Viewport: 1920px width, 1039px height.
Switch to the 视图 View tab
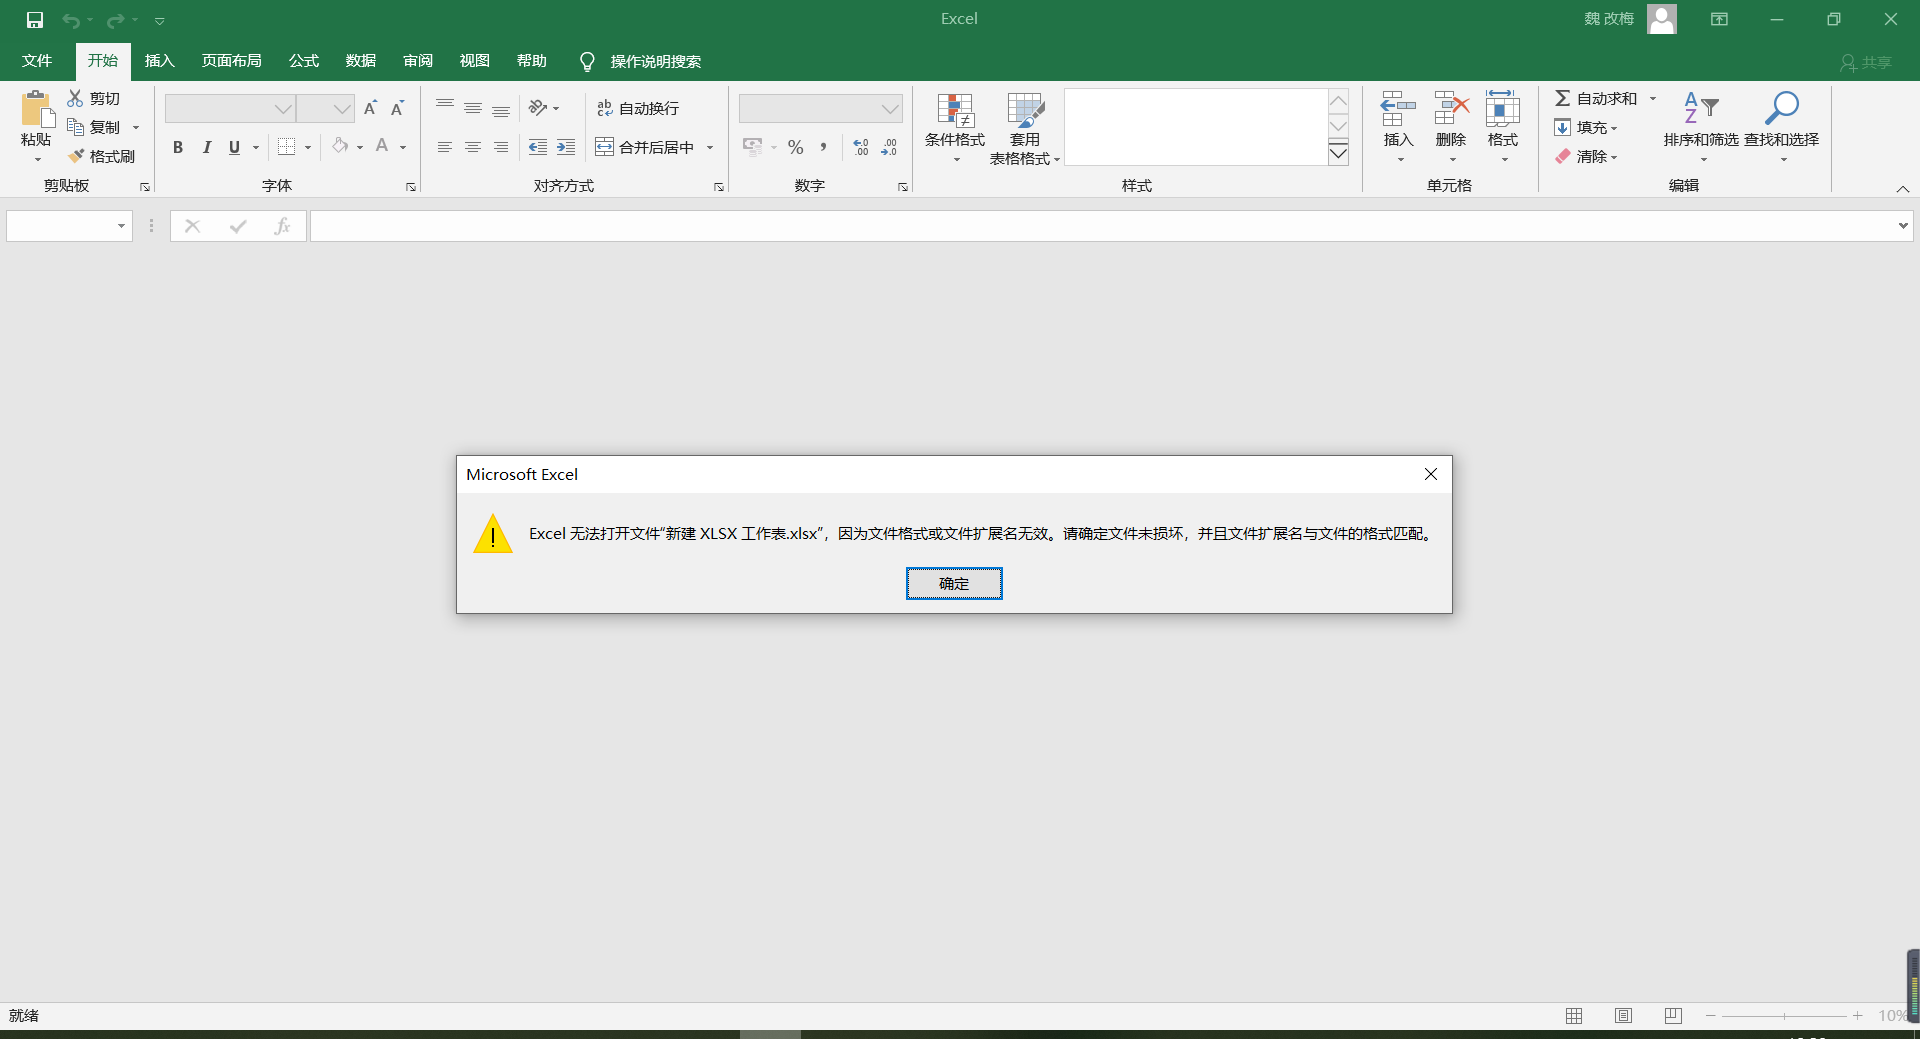tap(475, 61)
